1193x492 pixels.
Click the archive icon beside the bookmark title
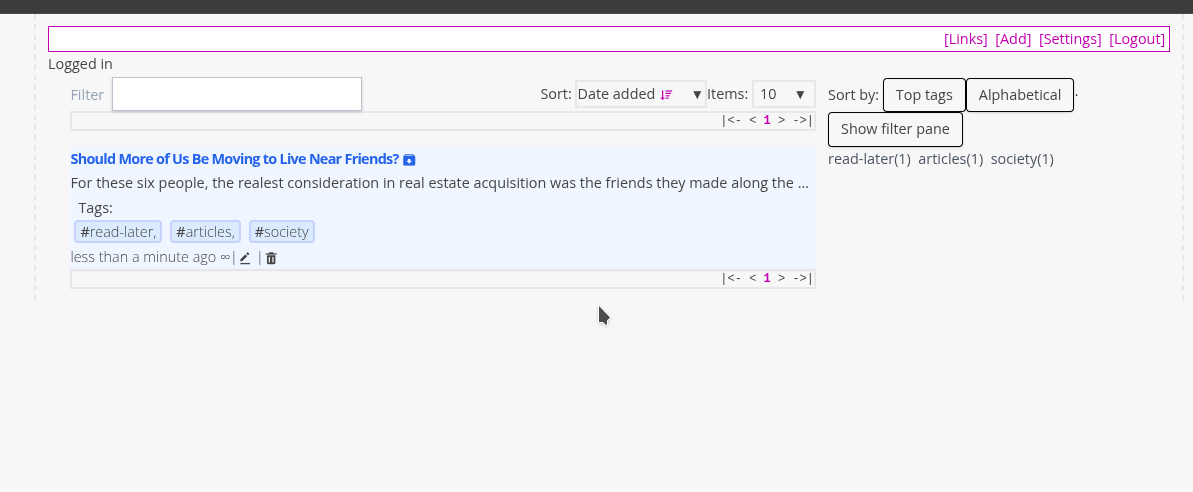click(409, 160)
